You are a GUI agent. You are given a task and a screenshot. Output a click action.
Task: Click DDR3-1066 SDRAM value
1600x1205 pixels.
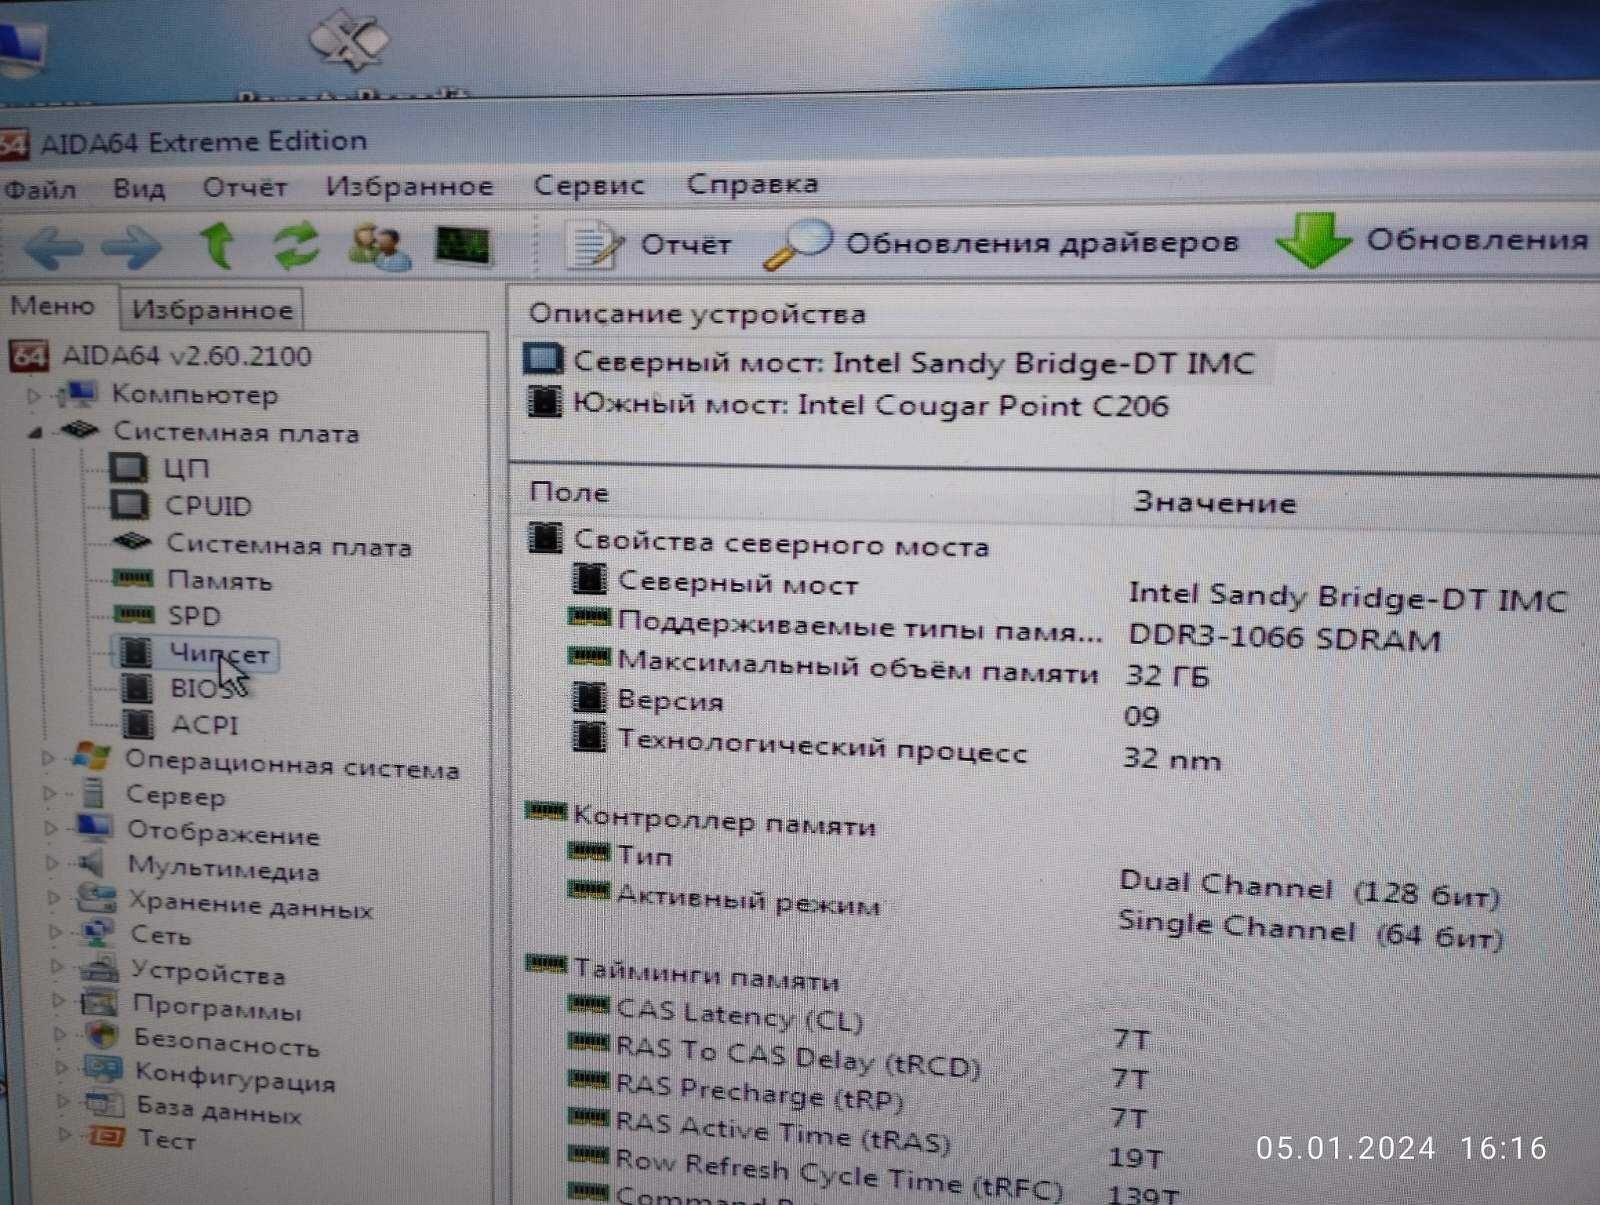pos(1284,637)
